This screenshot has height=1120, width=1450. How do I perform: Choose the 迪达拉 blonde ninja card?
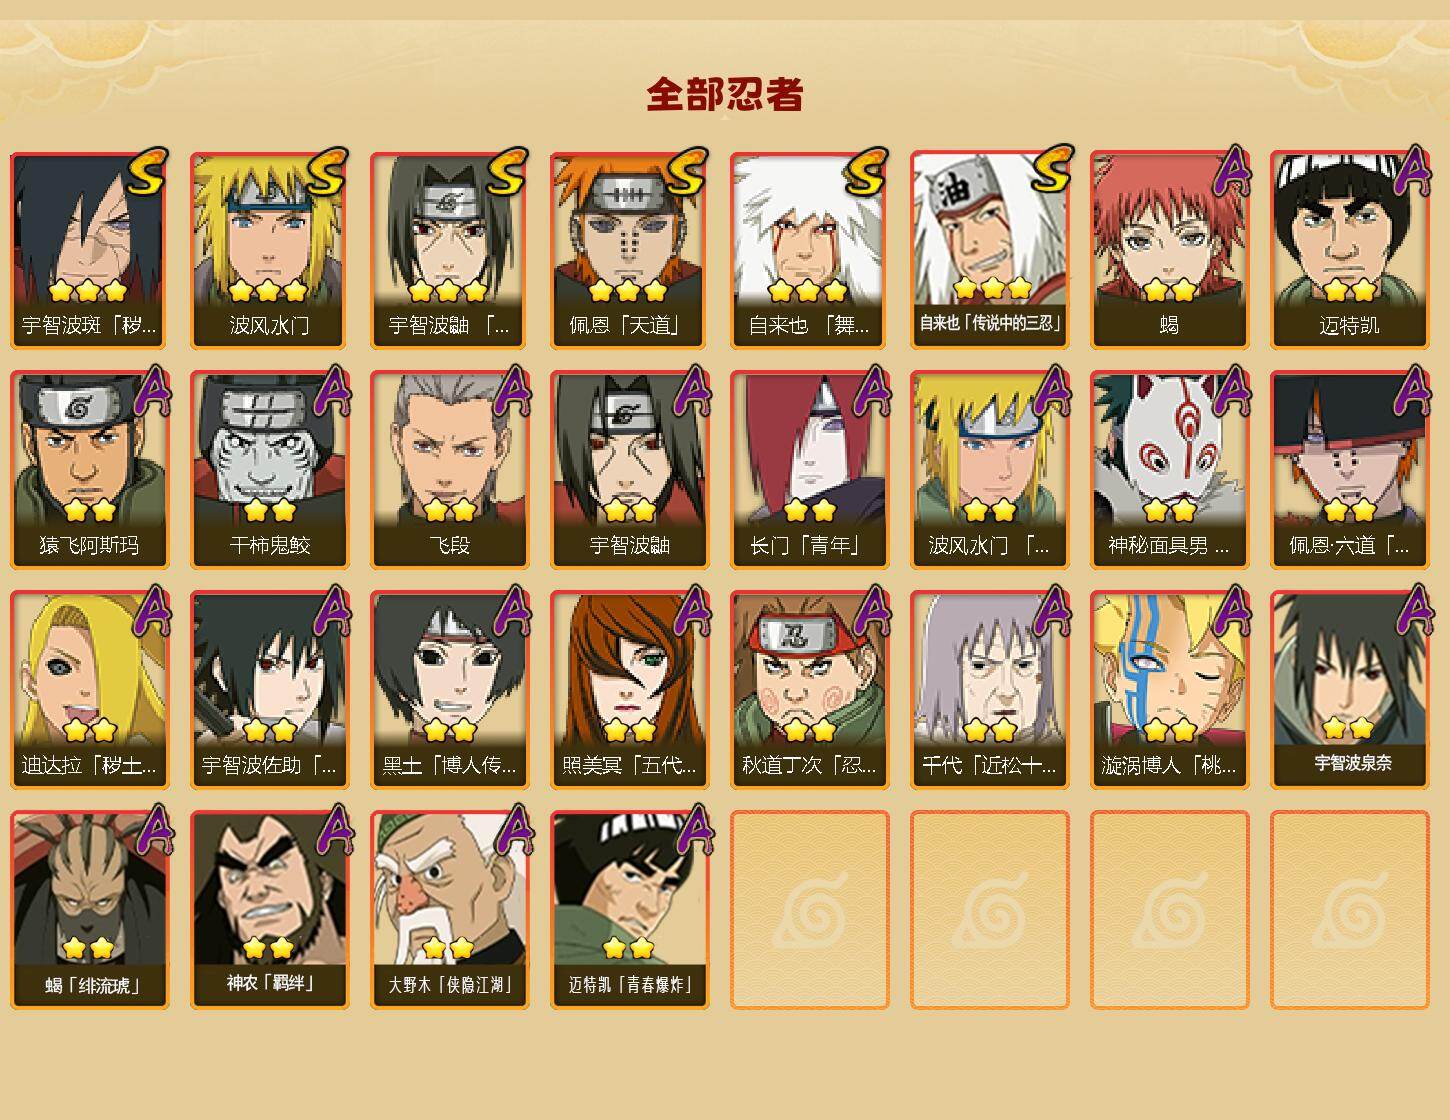coord(89,690)
